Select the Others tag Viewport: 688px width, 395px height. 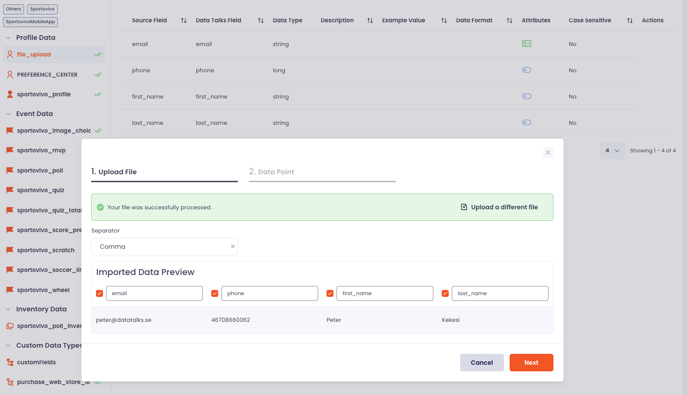click(14, 9)
